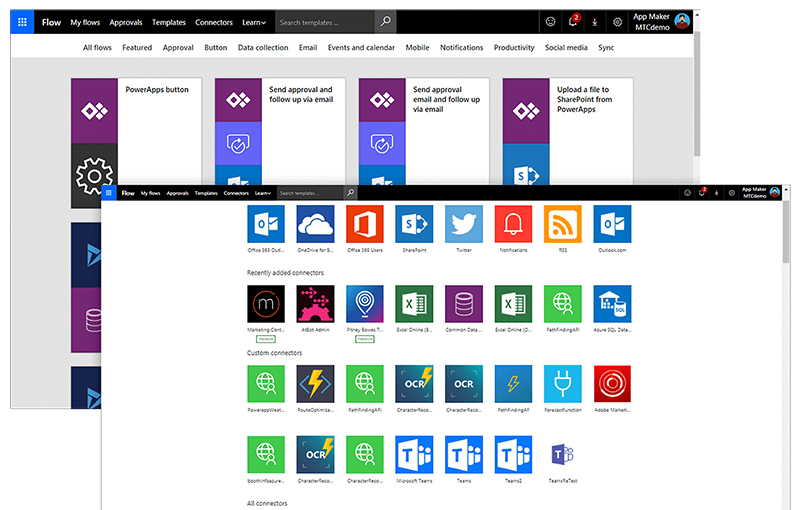The height and width of the screenshot is (510, 800).
Task: Expand the Learn menu in front window
Action: coord(263,192)
